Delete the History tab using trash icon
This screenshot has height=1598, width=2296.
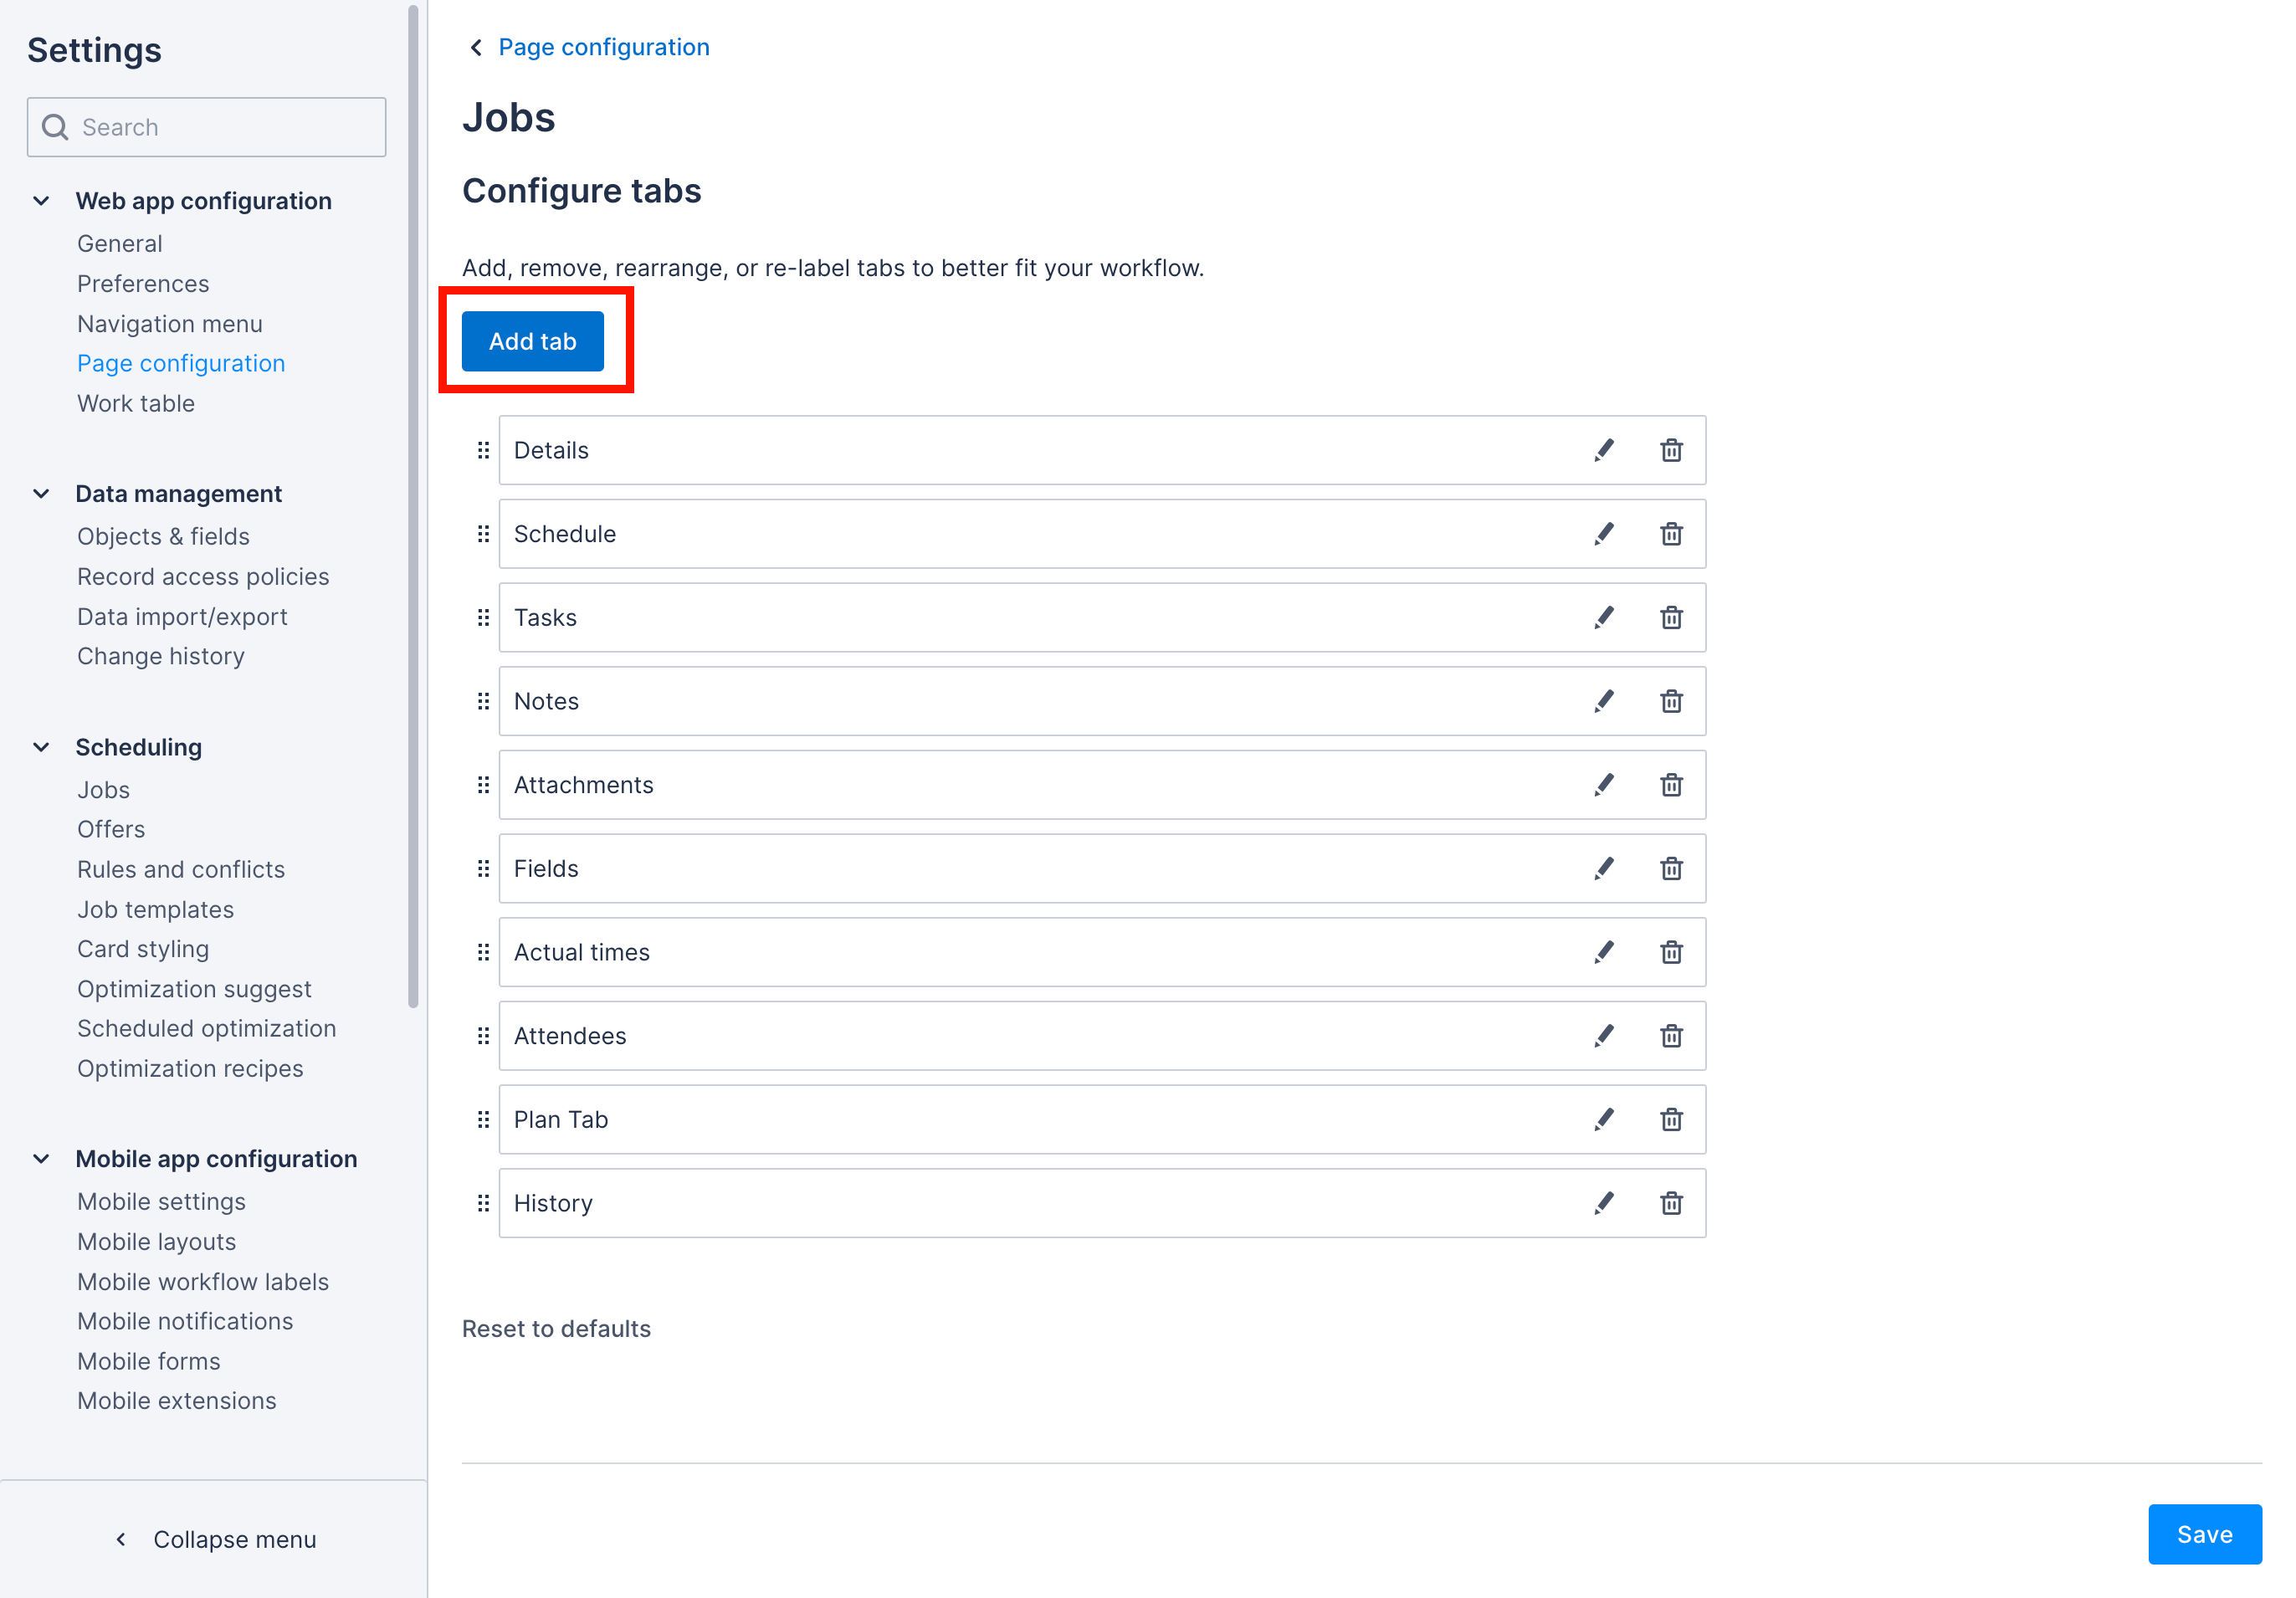[1671, 1203]
